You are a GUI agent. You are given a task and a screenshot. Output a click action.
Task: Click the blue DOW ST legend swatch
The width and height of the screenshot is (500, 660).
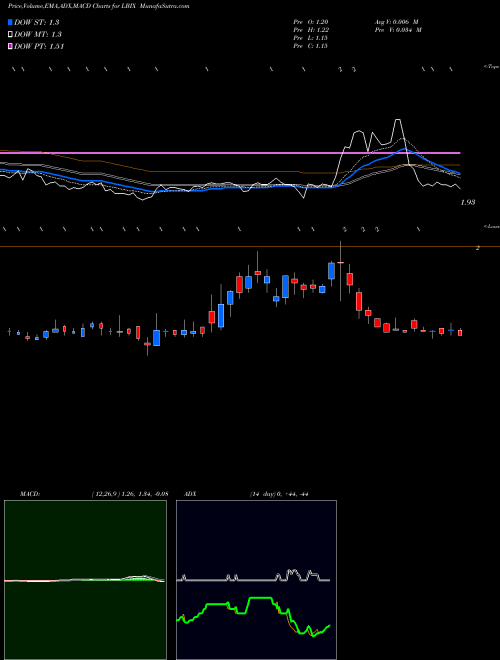point(10,22)
